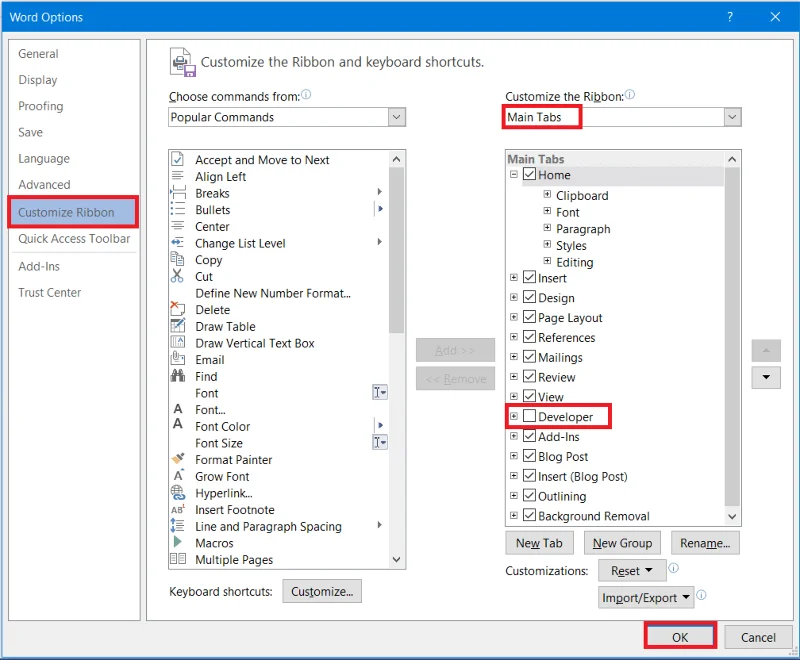
Task: Open the Trust Center category
Action: point(49,293)
